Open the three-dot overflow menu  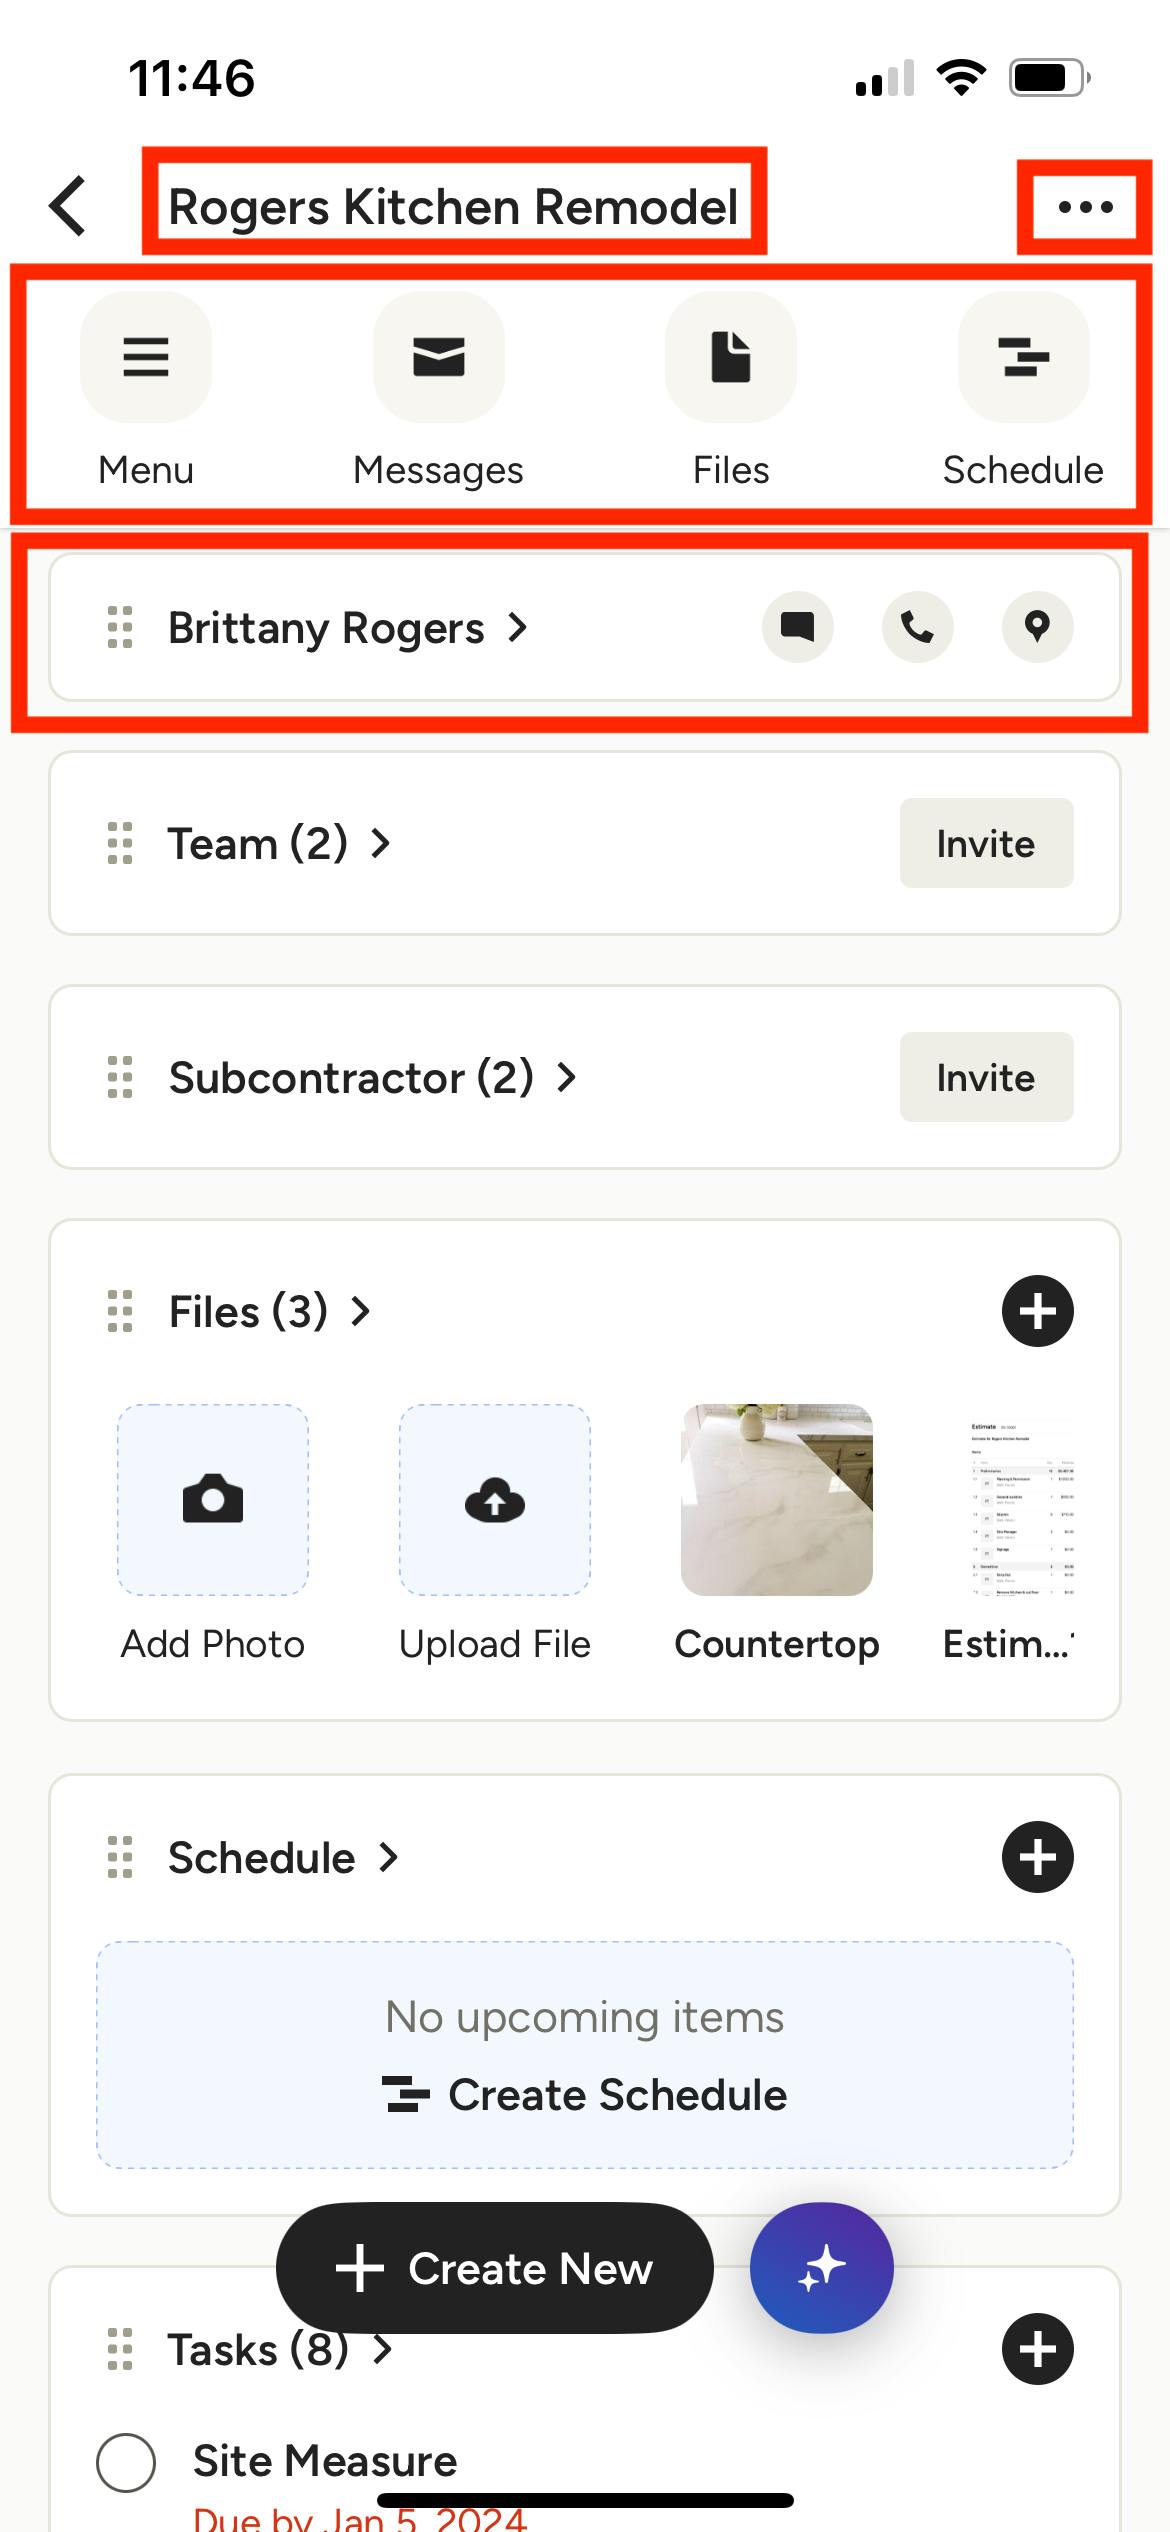pyautogui.click(x=1084, y=207)
